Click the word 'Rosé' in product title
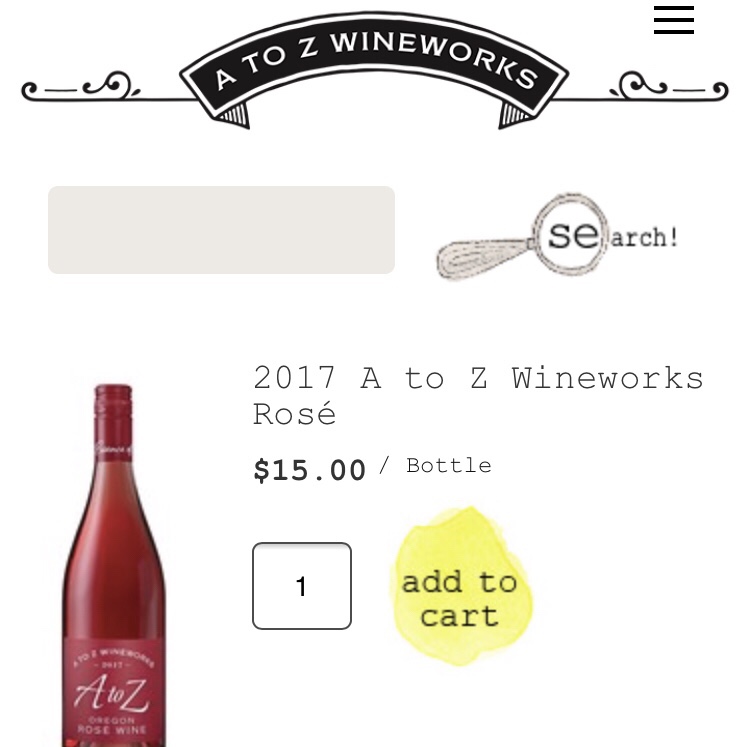Screen dimensions: 750x747 [x=295, y=414]
